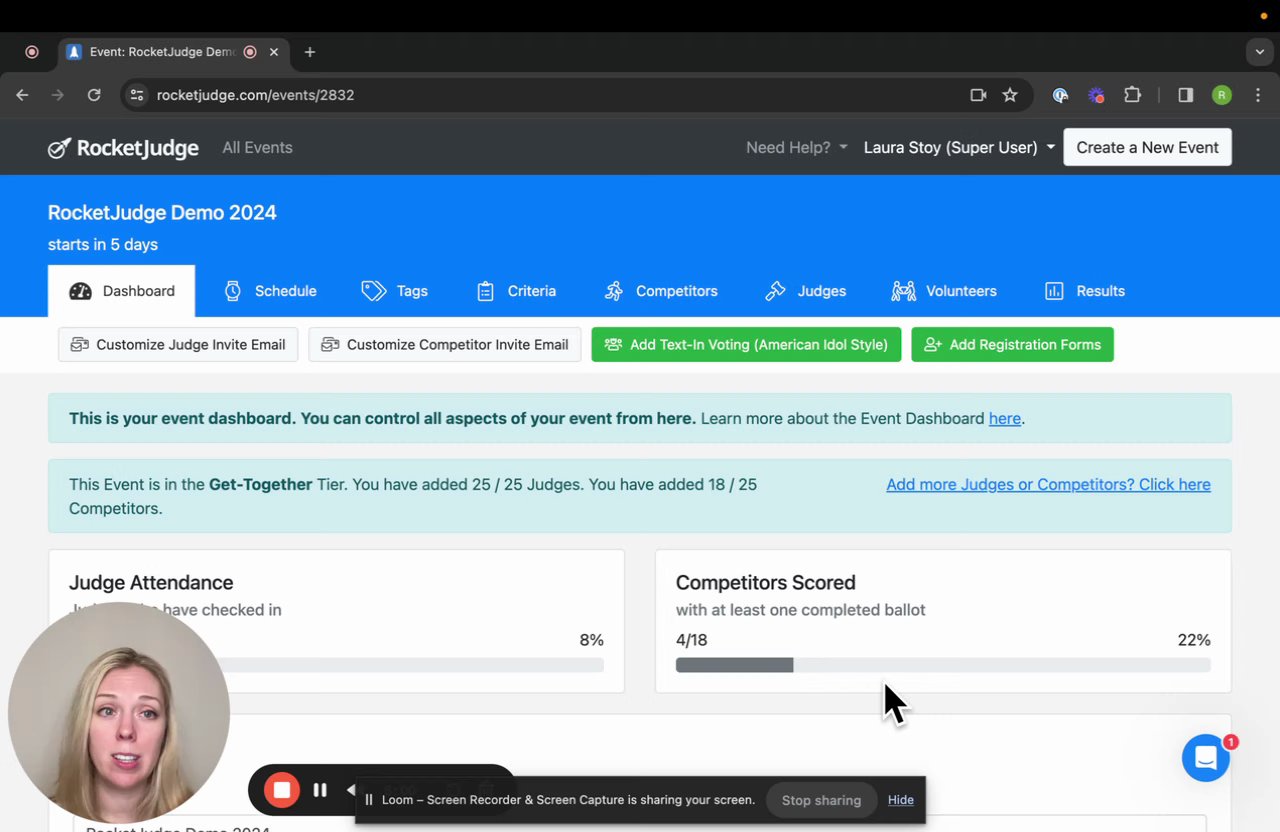Image resolution: width=1280 pixels, height=832 pixels.
Task: Click the 8% attendance percentage
Action: (592, 640)
